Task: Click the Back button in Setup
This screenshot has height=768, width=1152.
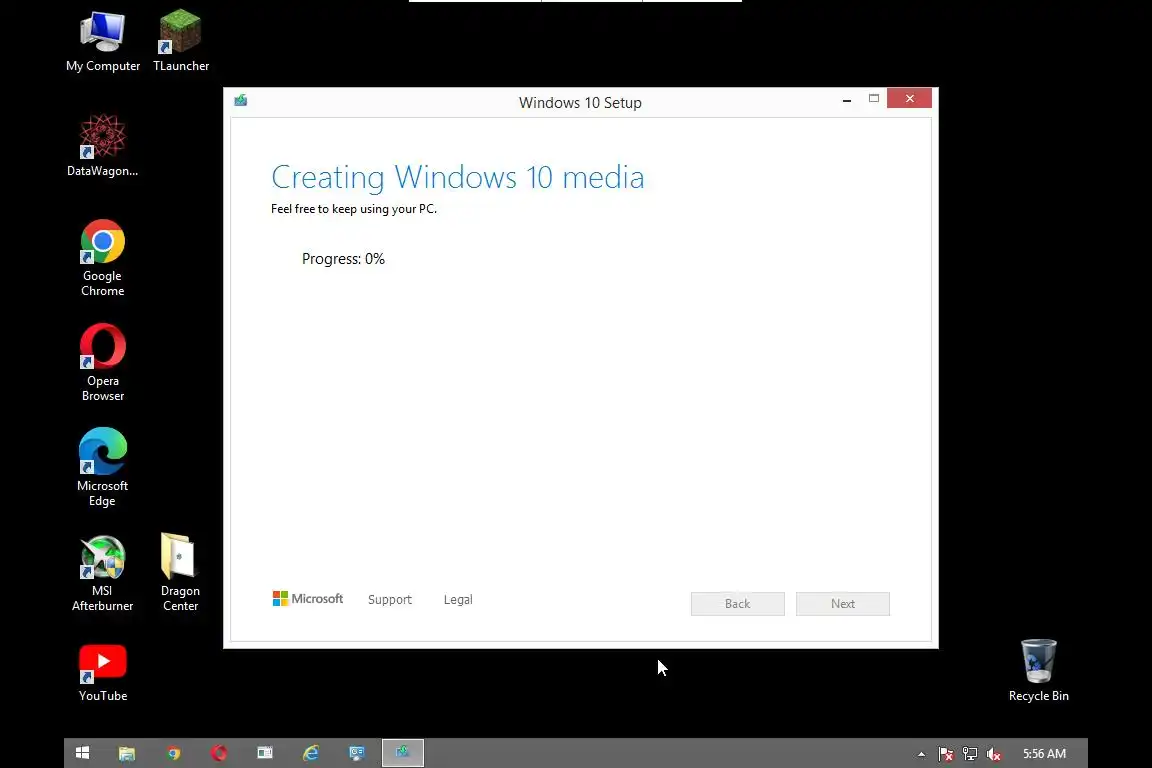Action: [x=738, y=604]
